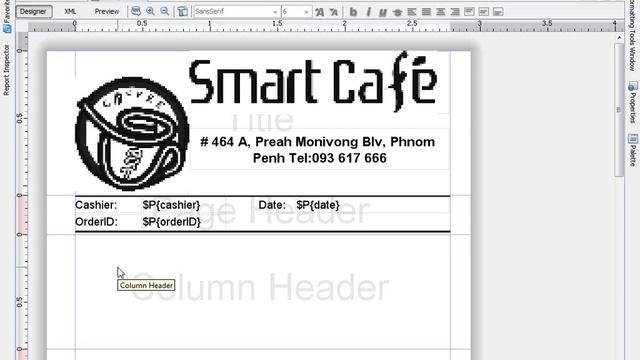Increase the font size with the larger-A icon
Image resolution: width=640 pixels, height=360 pixels.
click(319, 12)
